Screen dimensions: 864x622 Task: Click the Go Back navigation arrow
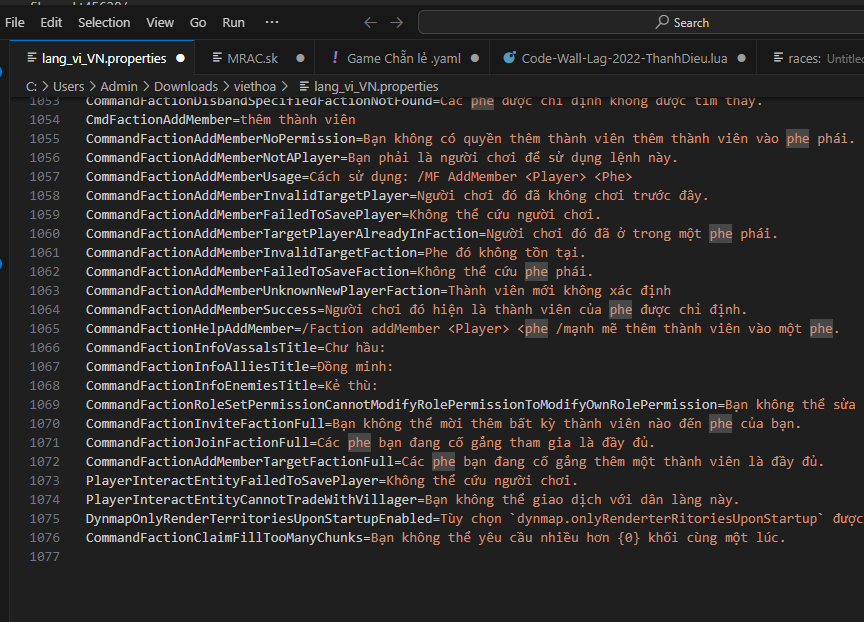pyautogui.click(x=371, y=22)
